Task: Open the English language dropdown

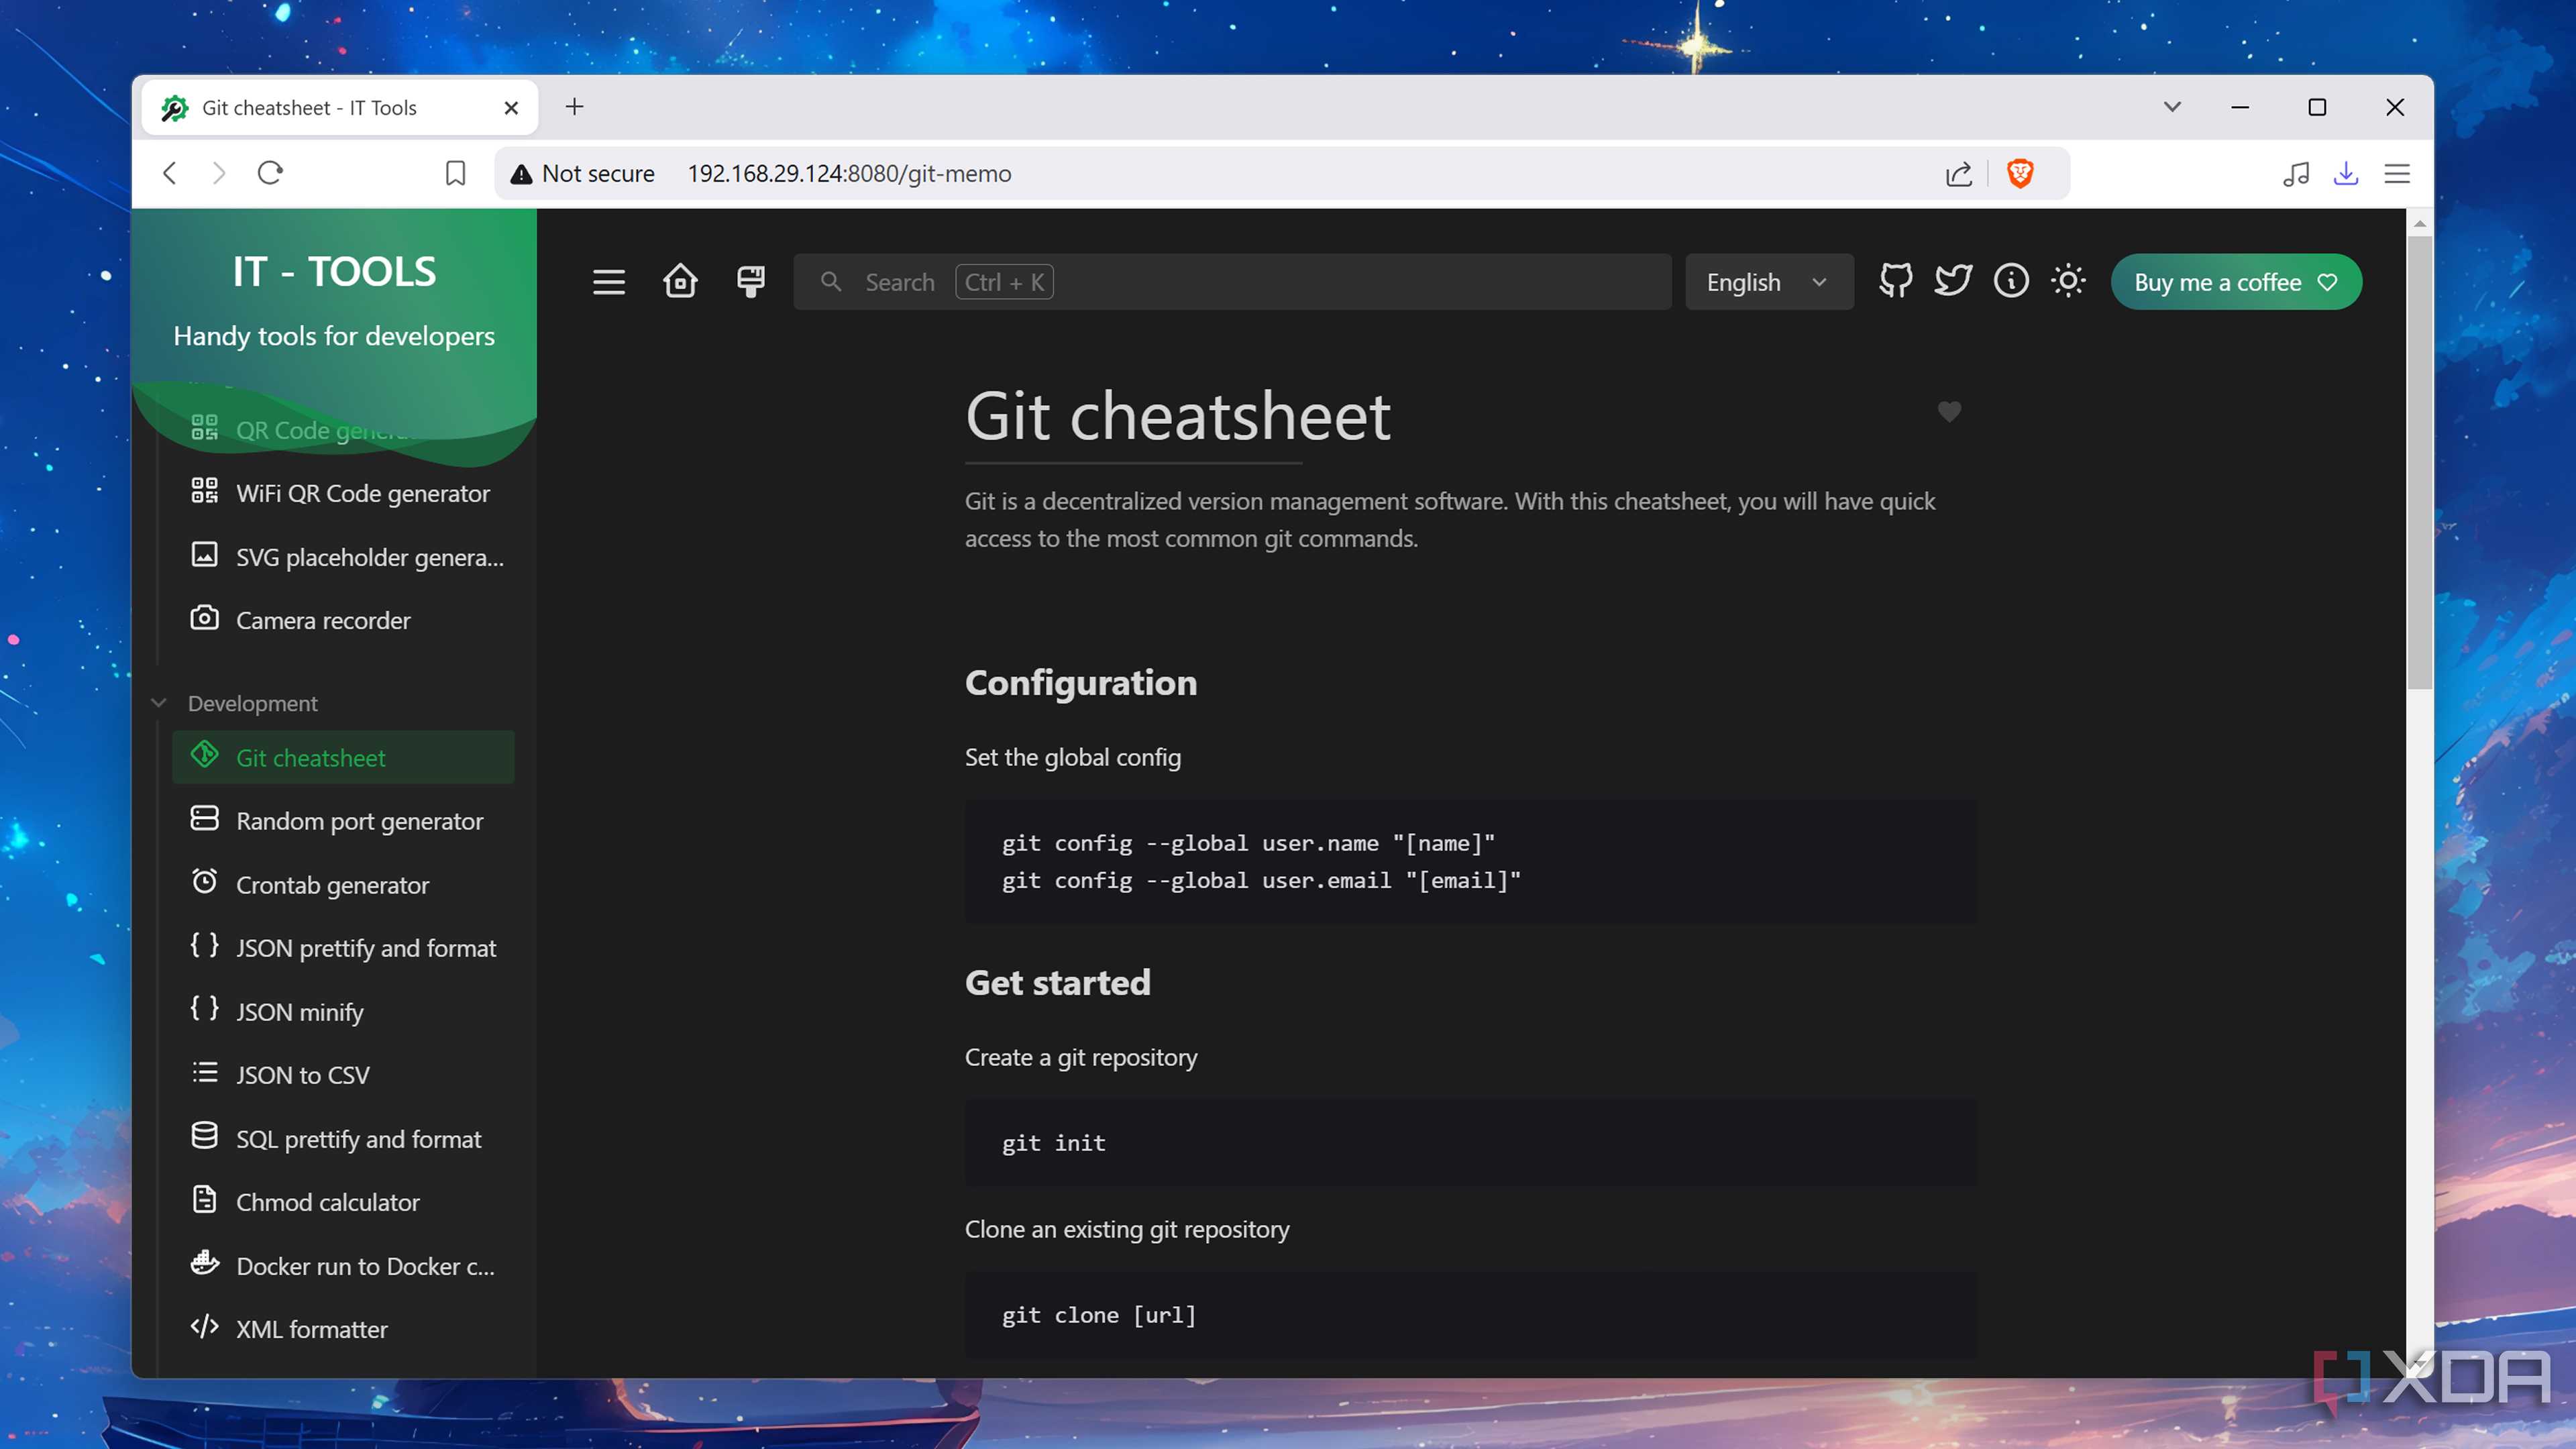Action: 1768,282
